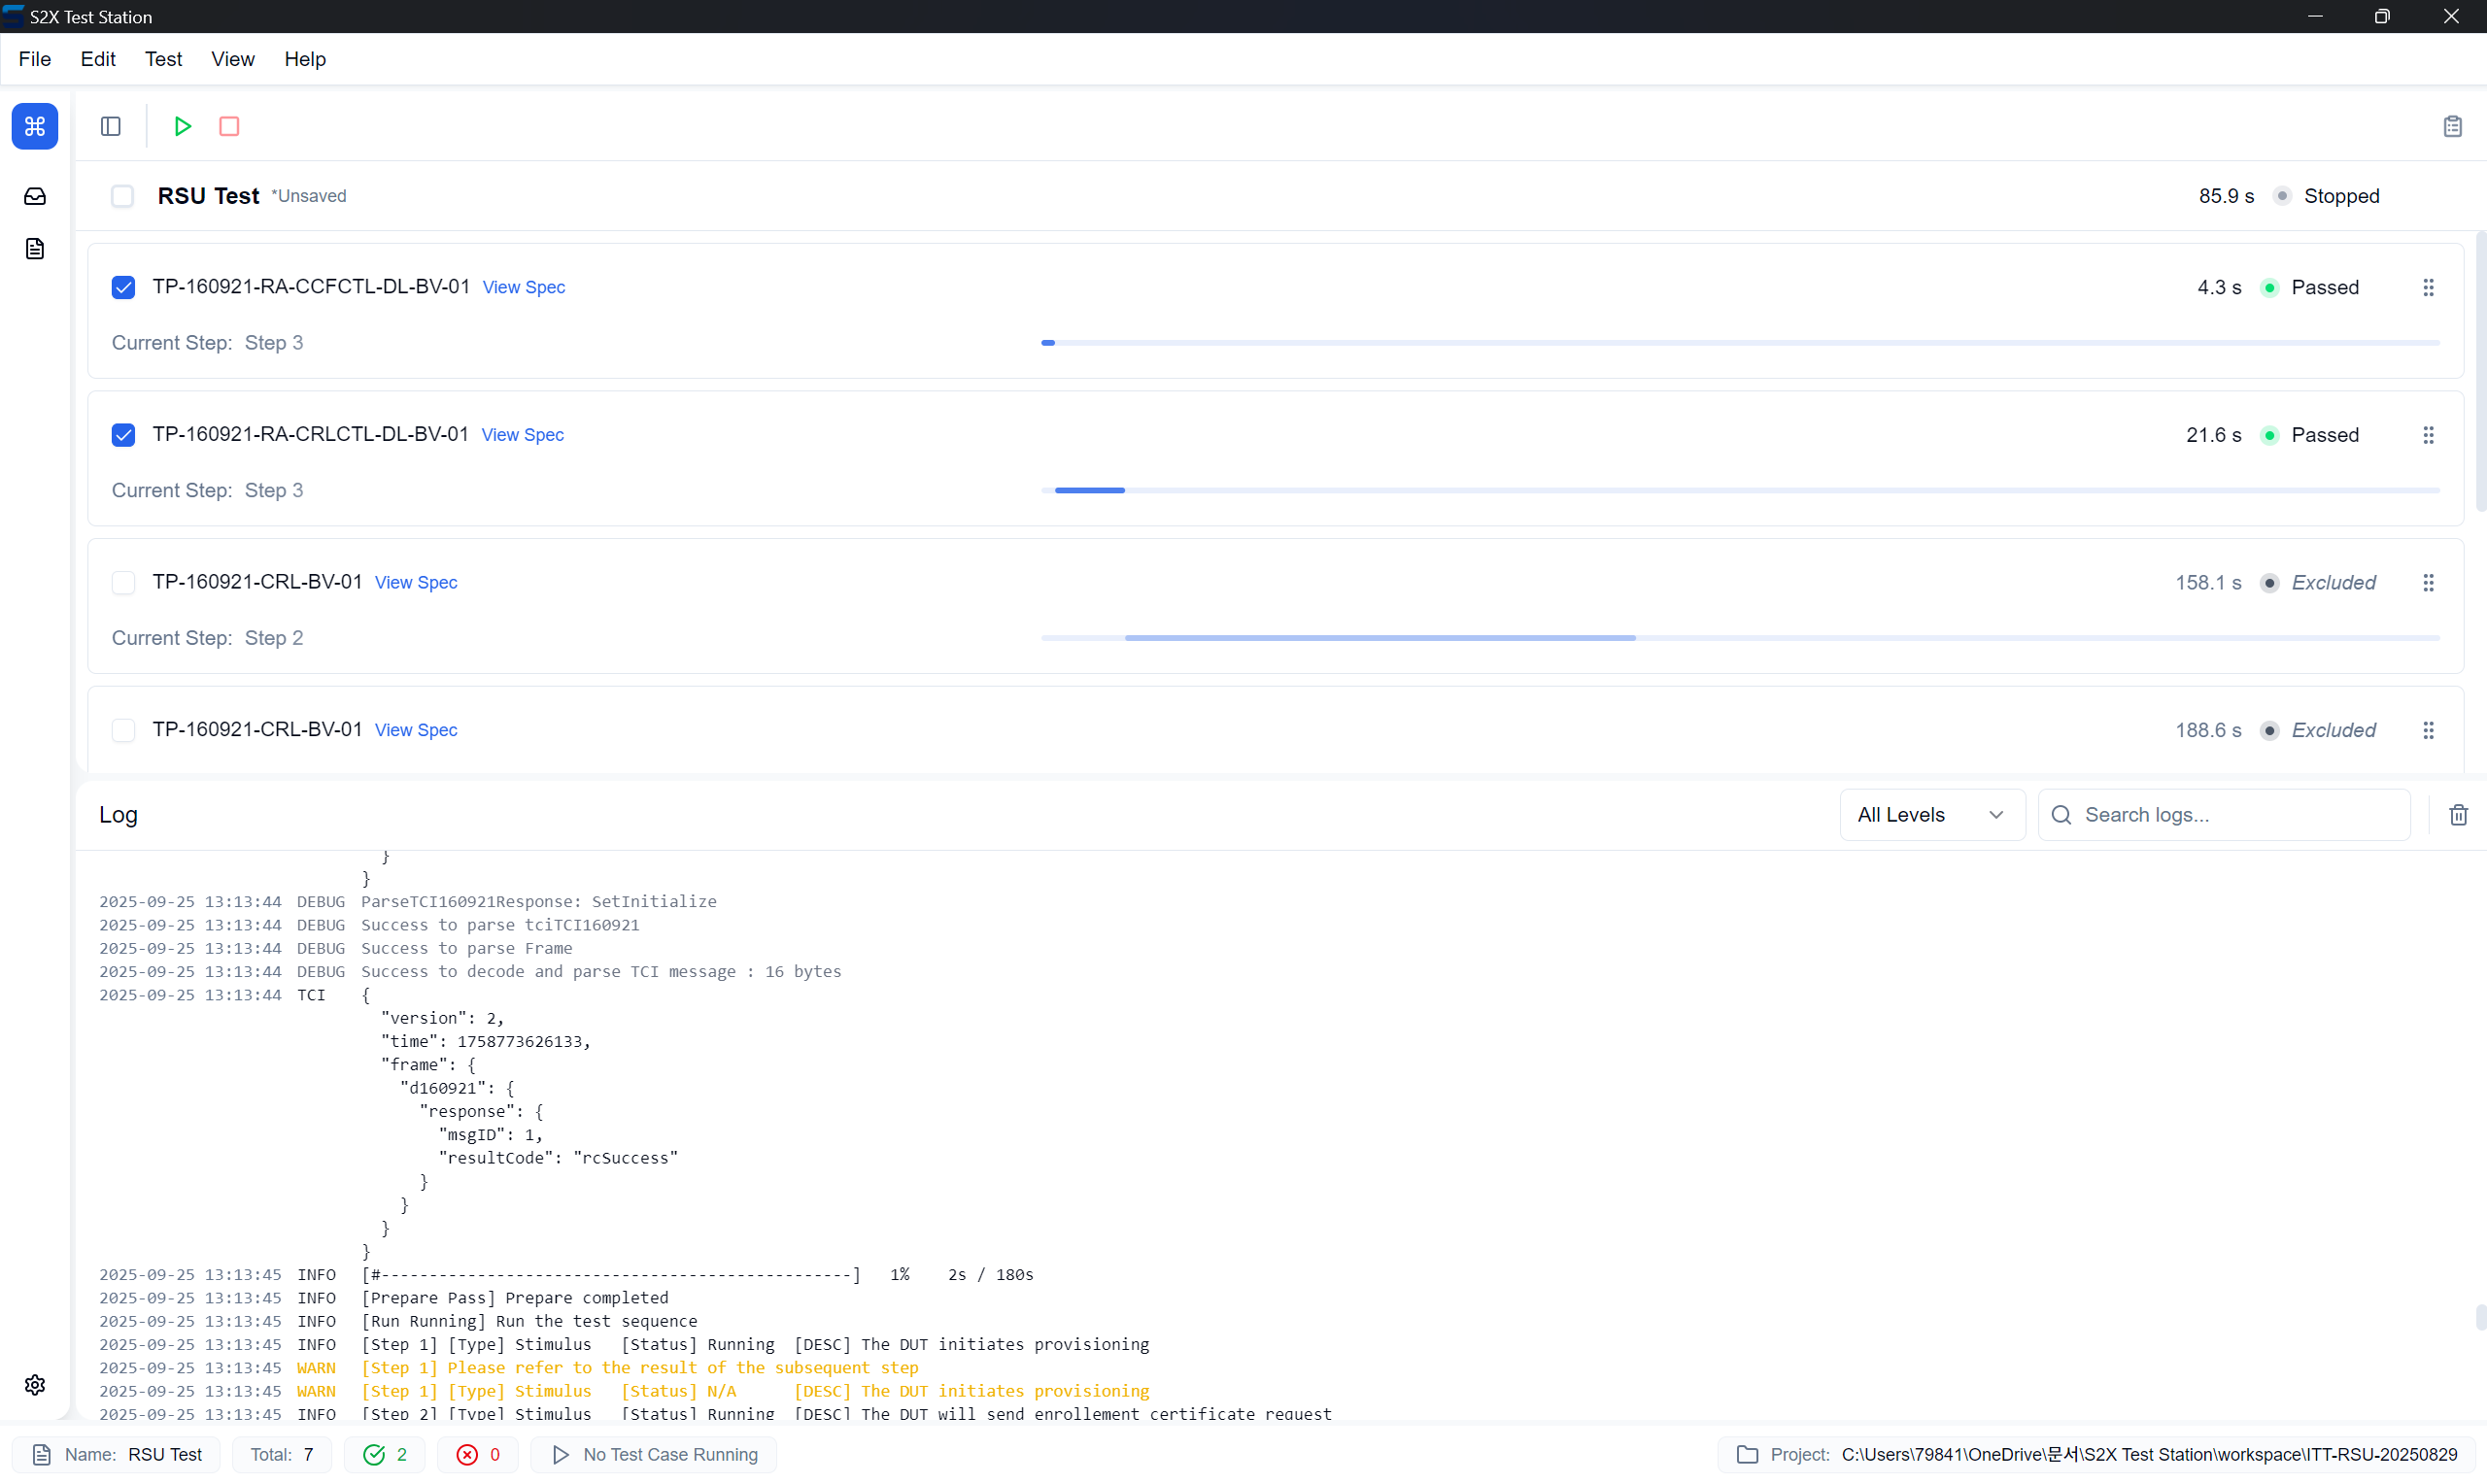2487x1484 pixels.
Task: Open the document icon in left sidebar
Action: pyautogui.click(x=35, y=249)
